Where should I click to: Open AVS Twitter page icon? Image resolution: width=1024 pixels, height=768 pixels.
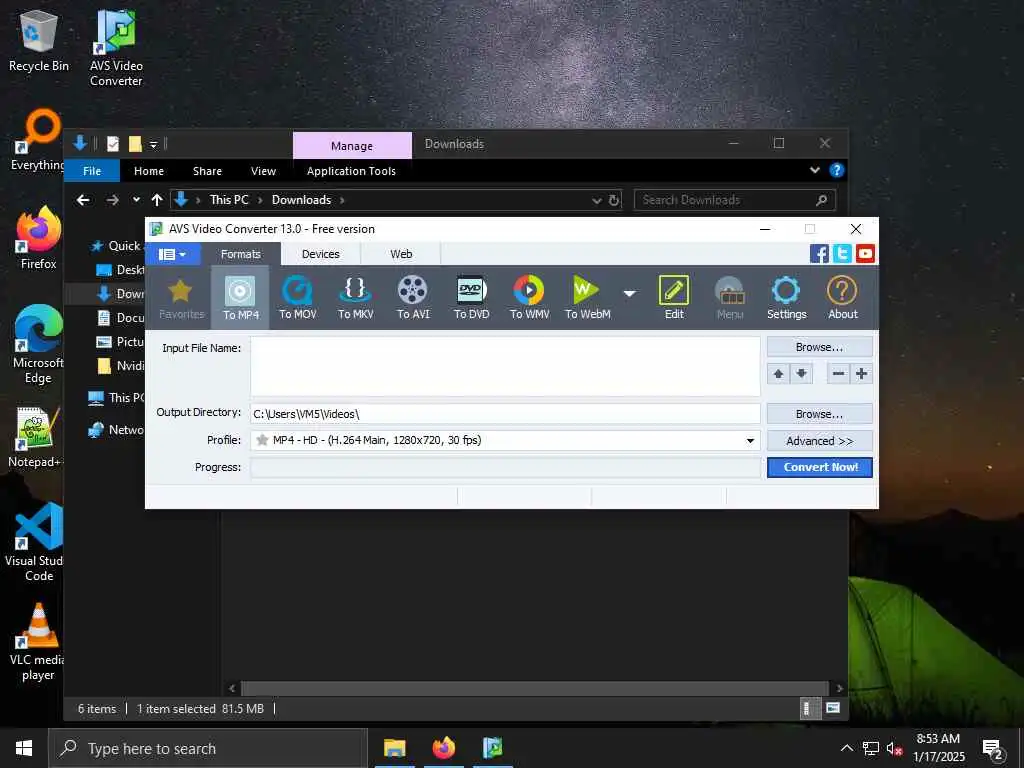(842, 253)
